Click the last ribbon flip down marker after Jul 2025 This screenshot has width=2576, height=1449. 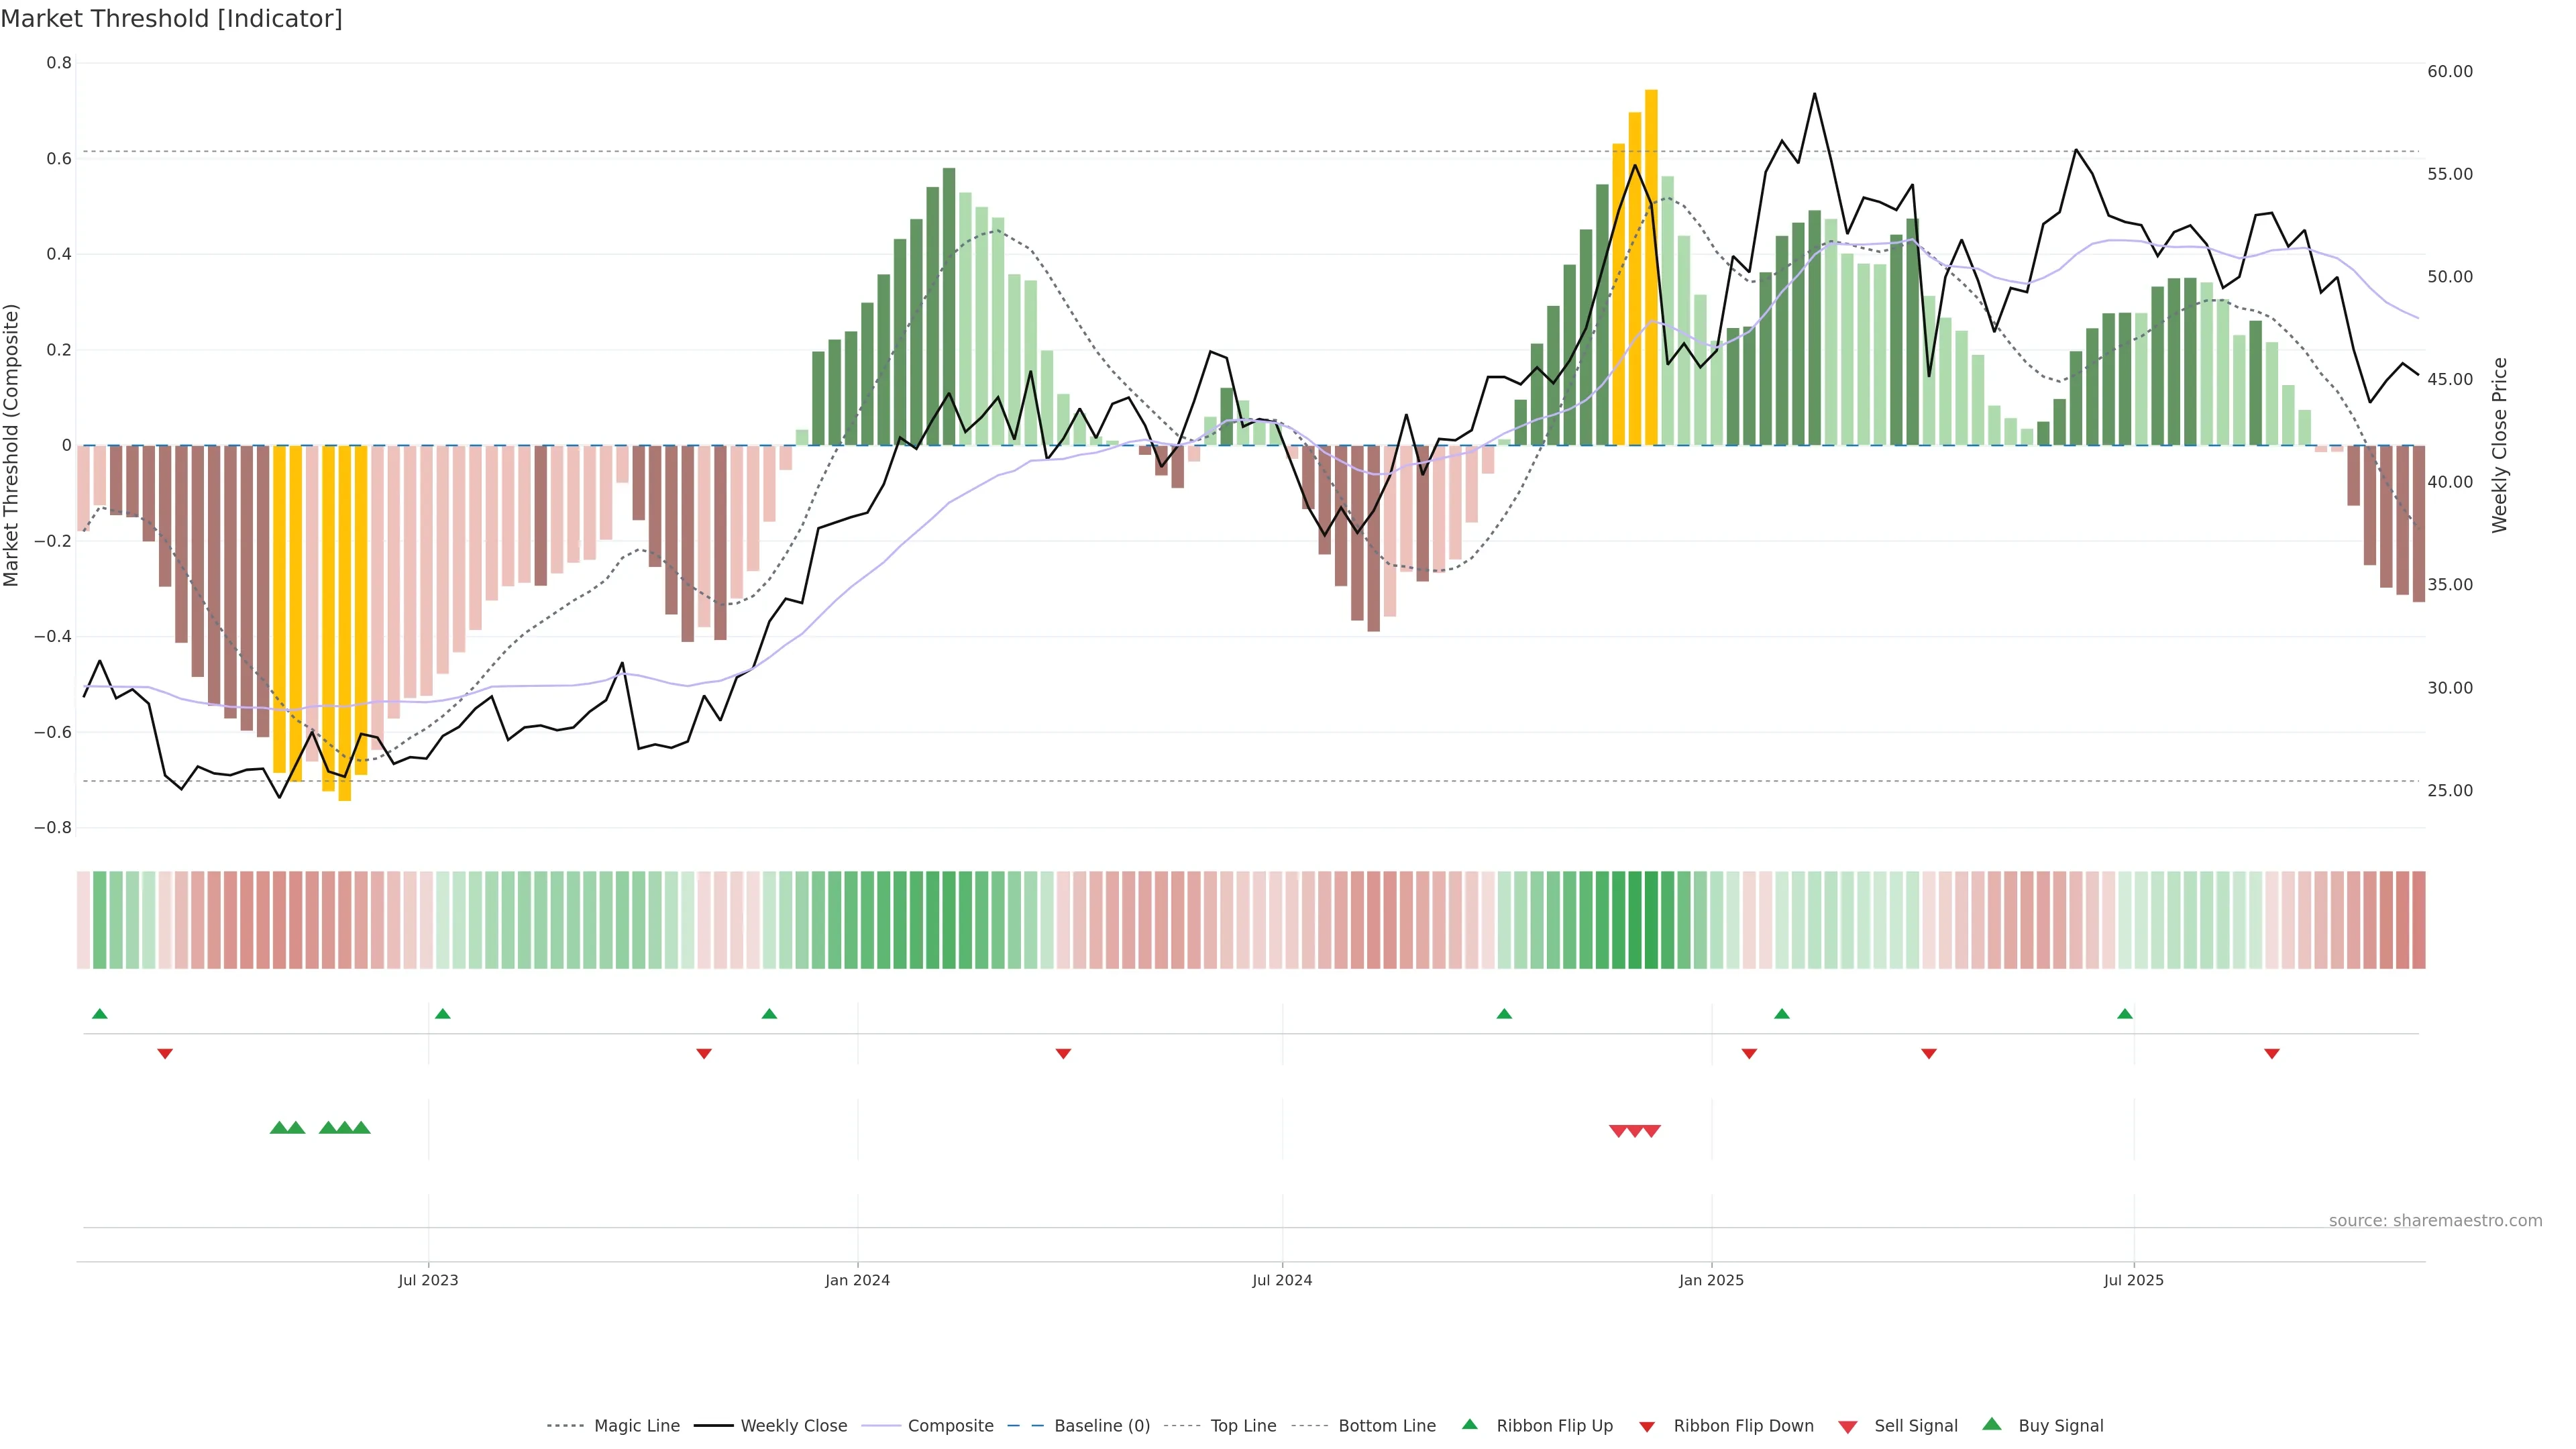pos(2271,1053)
